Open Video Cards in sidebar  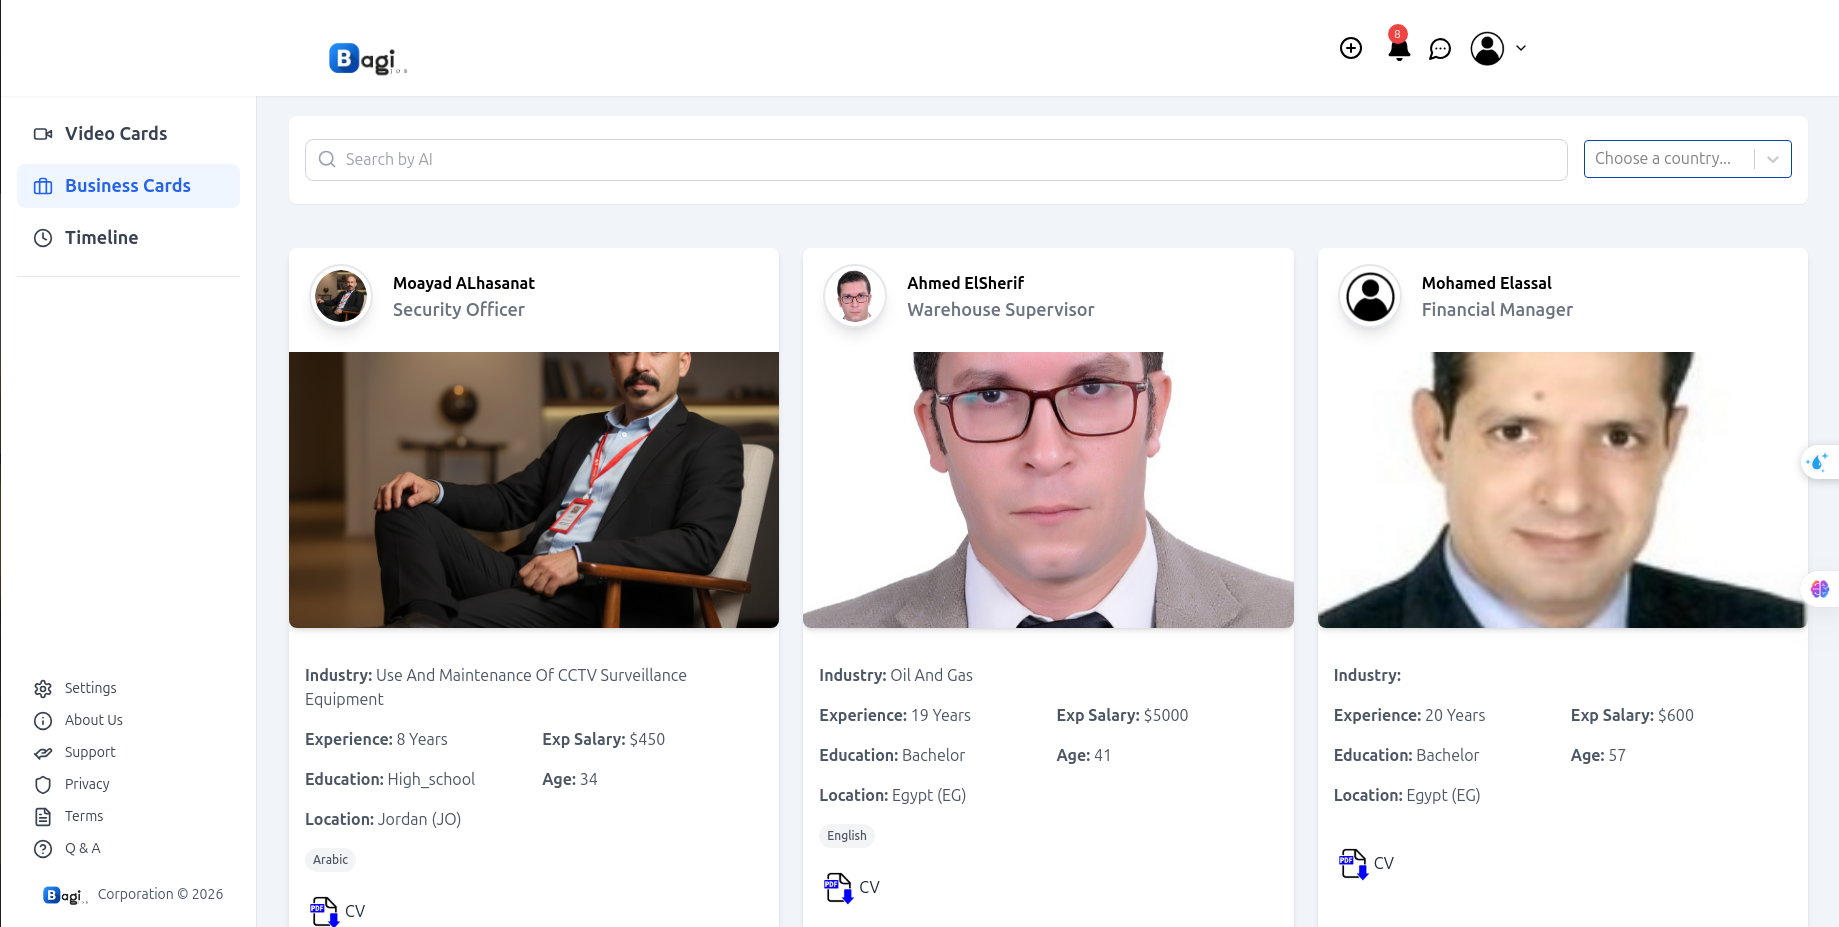coord(115,134)
